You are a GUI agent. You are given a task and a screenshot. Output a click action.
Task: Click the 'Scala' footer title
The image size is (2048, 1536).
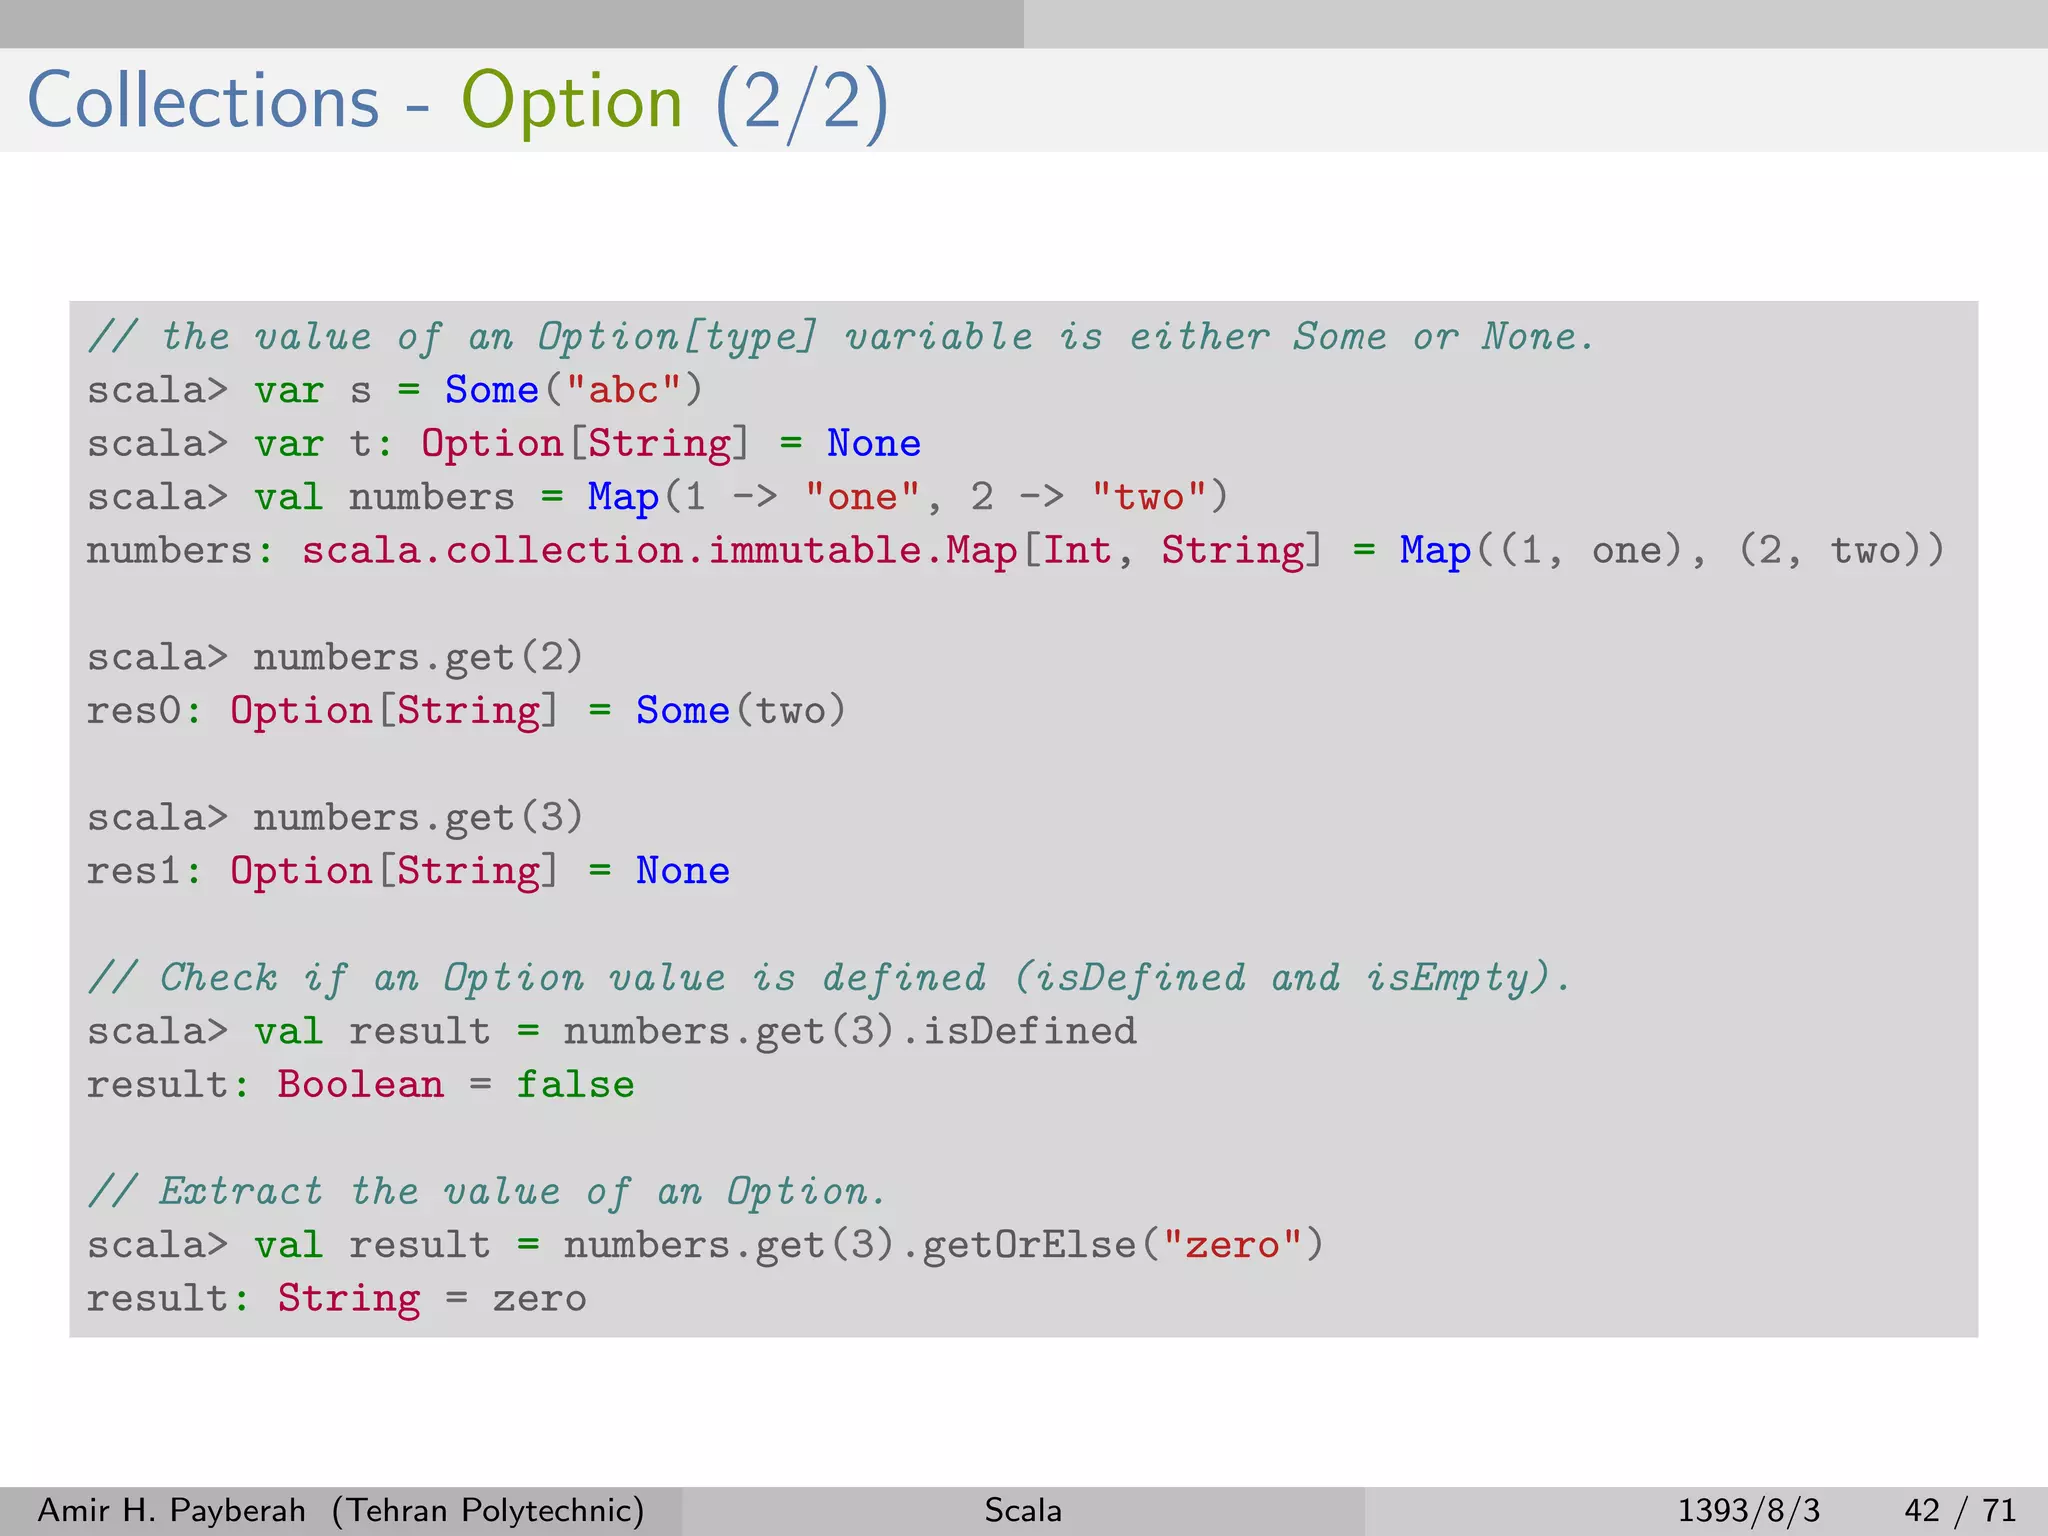1023,1510
